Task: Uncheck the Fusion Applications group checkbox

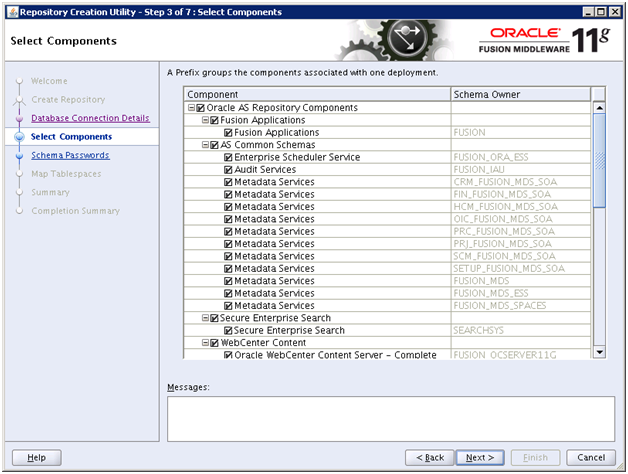Action: 214,120
